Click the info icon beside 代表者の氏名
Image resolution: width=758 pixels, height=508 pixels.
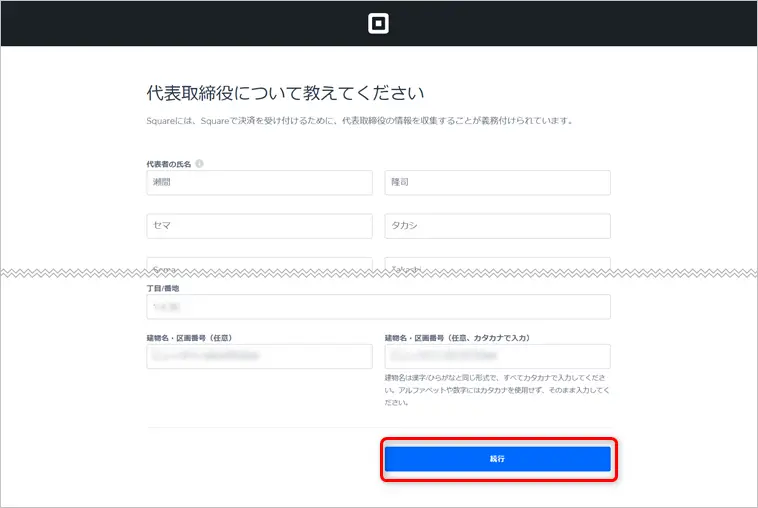click(x=200, y=163)
